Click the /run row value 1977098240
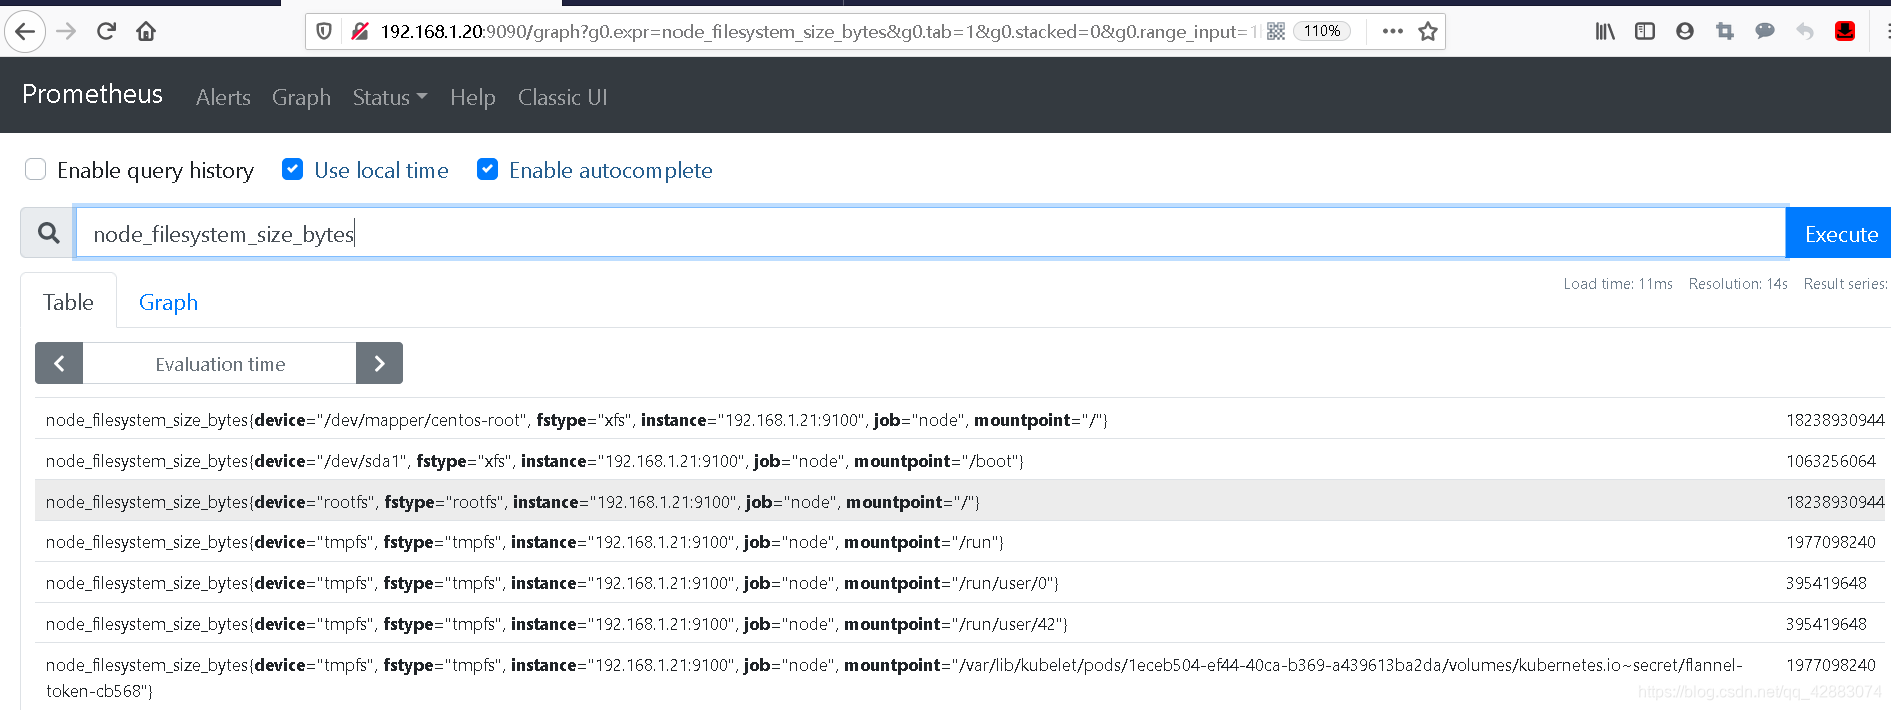1891x710 pixels. pyautogui.click(x=1831, y=542)
